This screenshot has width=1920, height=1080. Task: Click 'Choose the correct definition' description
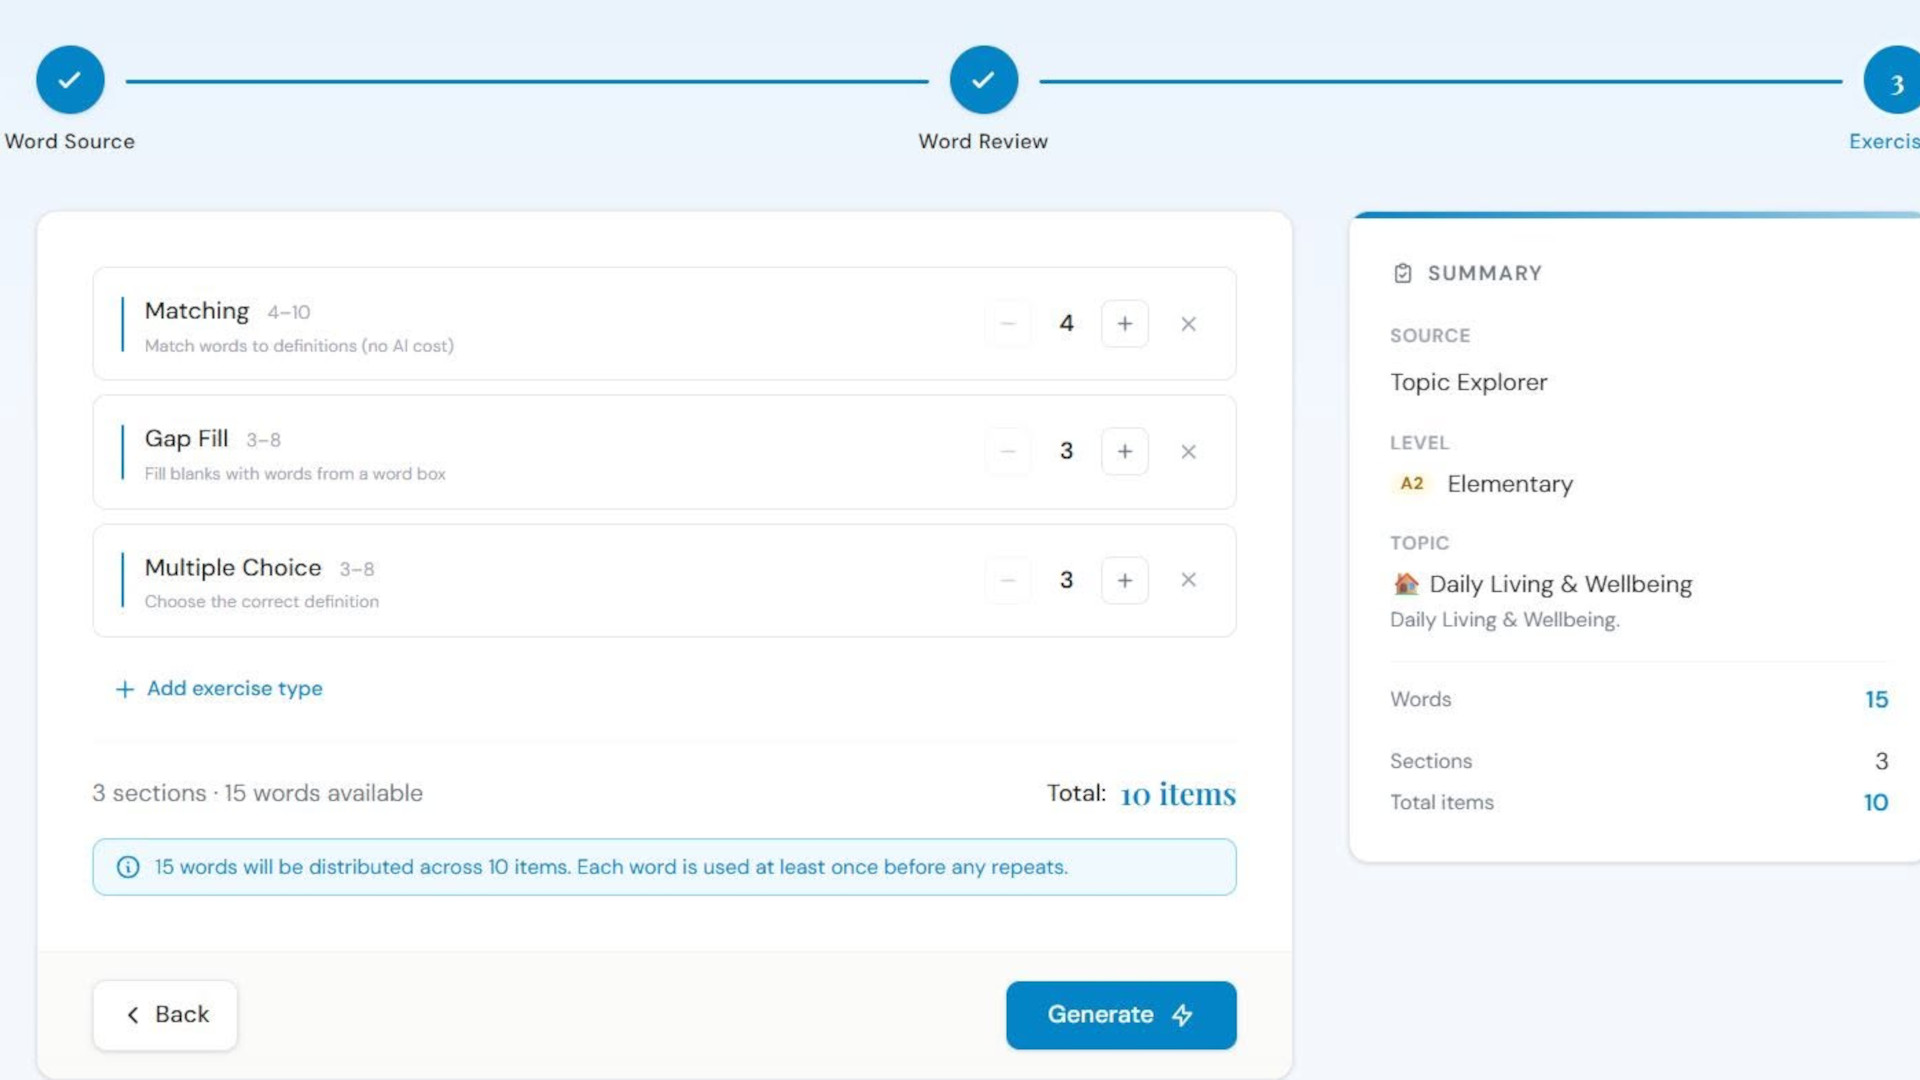262,602
